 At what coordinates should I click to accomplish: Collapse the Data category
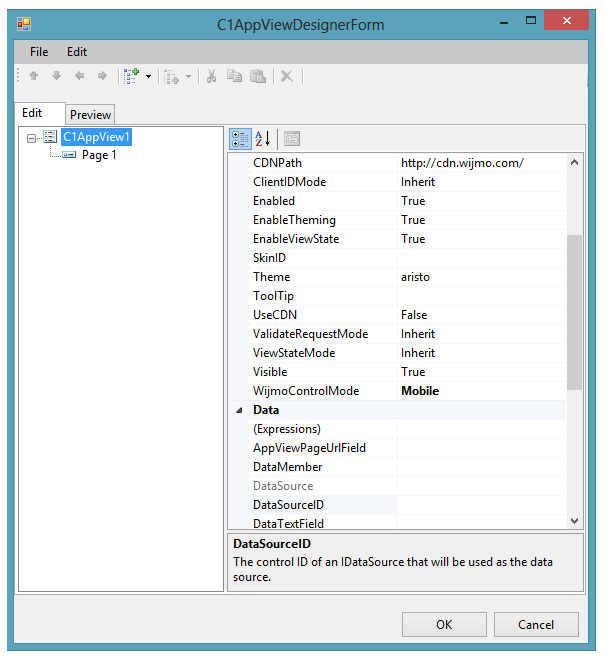tap(239, 410)
